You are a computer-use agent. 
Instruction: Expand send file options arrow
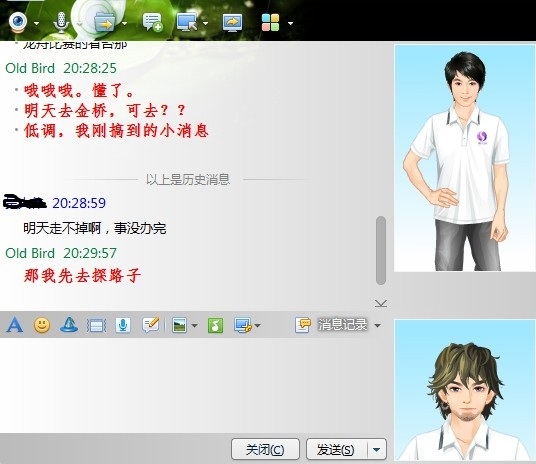click(124, 24)
